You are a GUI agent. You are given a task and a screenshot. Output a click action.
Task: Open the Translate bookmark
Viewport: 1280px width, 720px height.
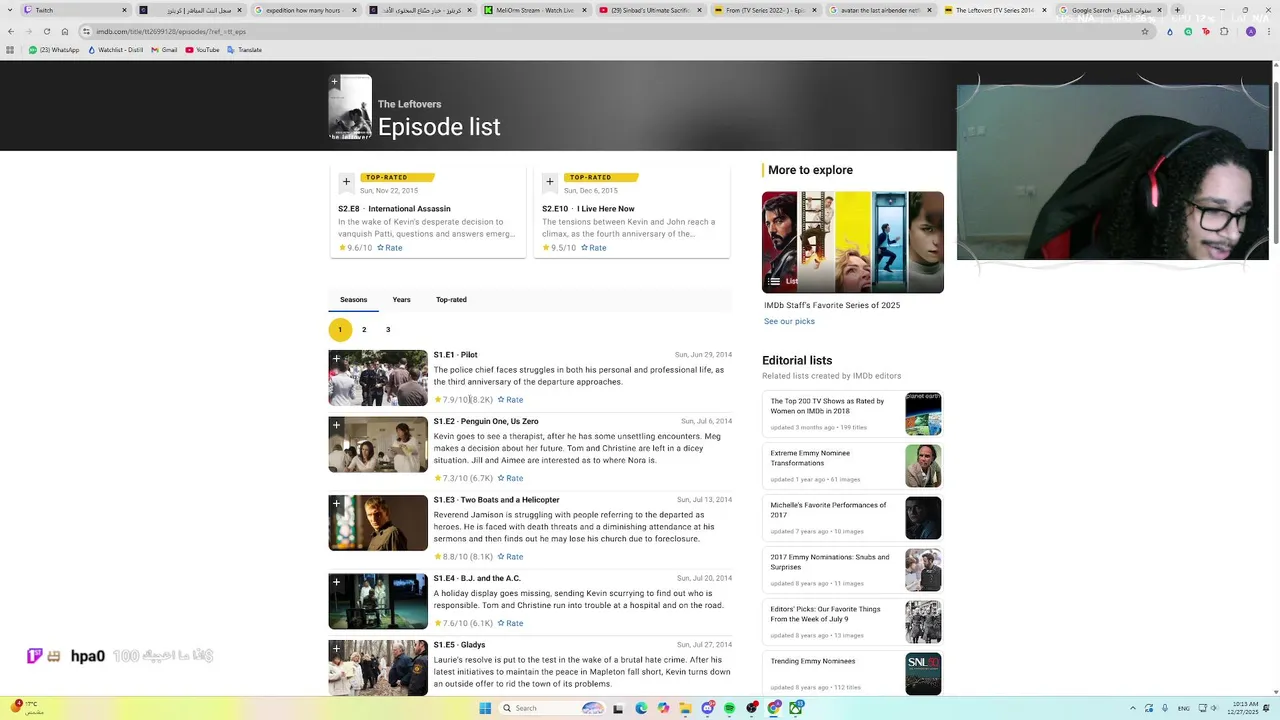point(244,50)
